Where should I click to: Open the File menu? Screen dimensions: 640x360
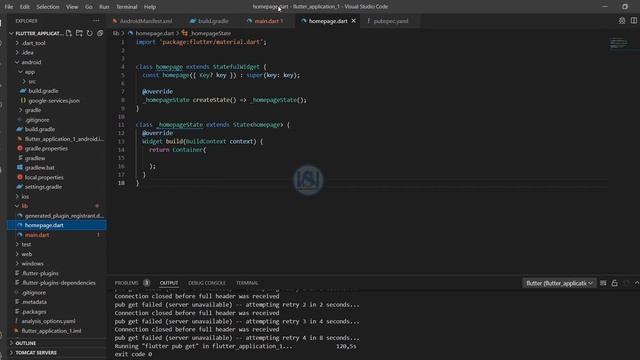[9, 7]
